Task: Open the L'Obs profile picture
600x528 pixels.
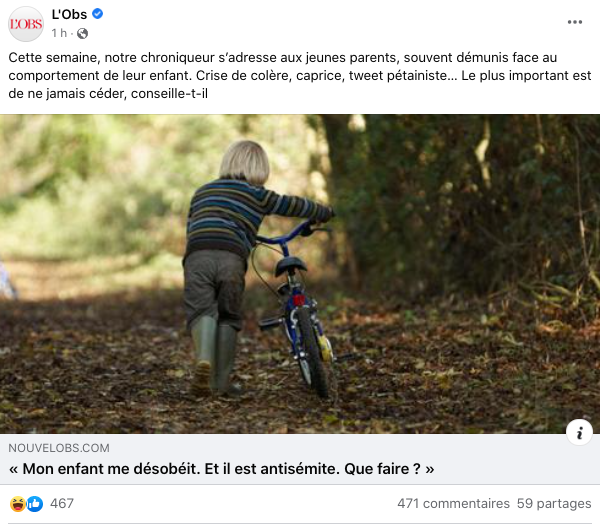Action: (x=26, y=24)
